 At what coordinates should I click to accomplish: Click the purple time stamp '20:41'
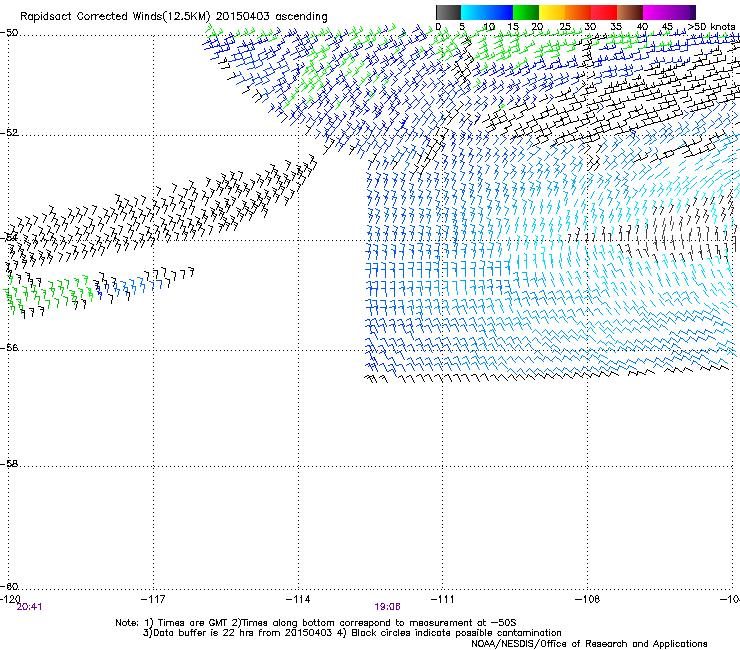(x=29, y=607)
